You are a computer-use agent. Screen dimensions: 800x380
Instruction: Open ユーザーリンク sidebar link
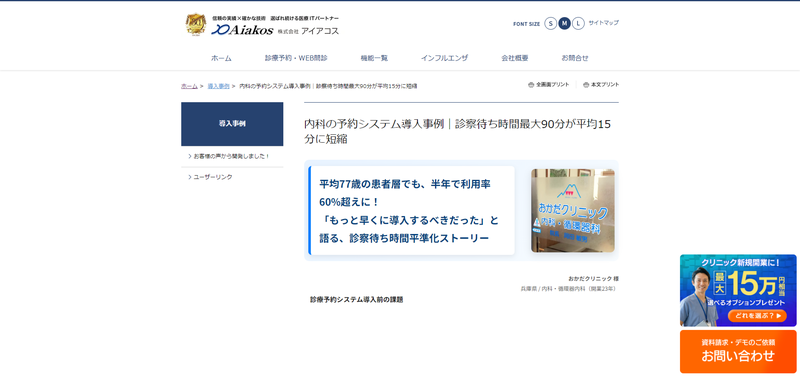213,177
